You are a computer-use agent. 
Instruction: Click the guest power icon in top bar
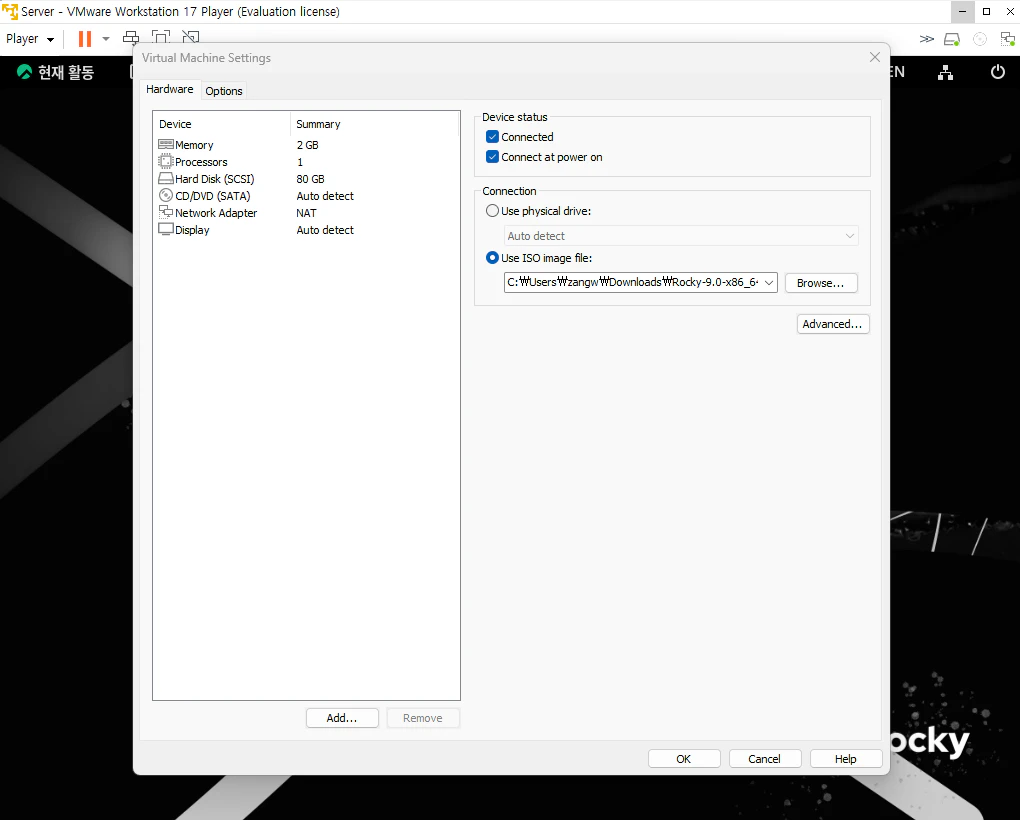pos(997,72)
